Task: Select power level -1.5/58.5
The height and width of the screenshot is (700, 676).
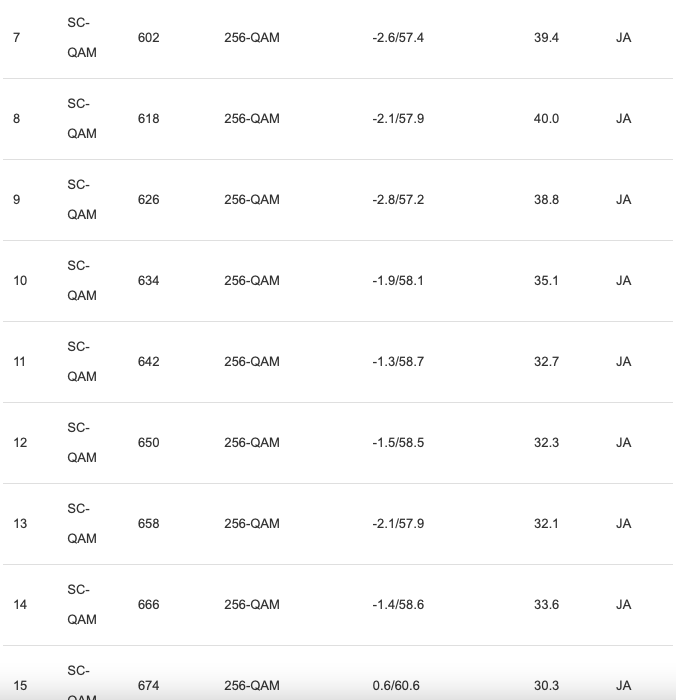Action: click(398, 443)
